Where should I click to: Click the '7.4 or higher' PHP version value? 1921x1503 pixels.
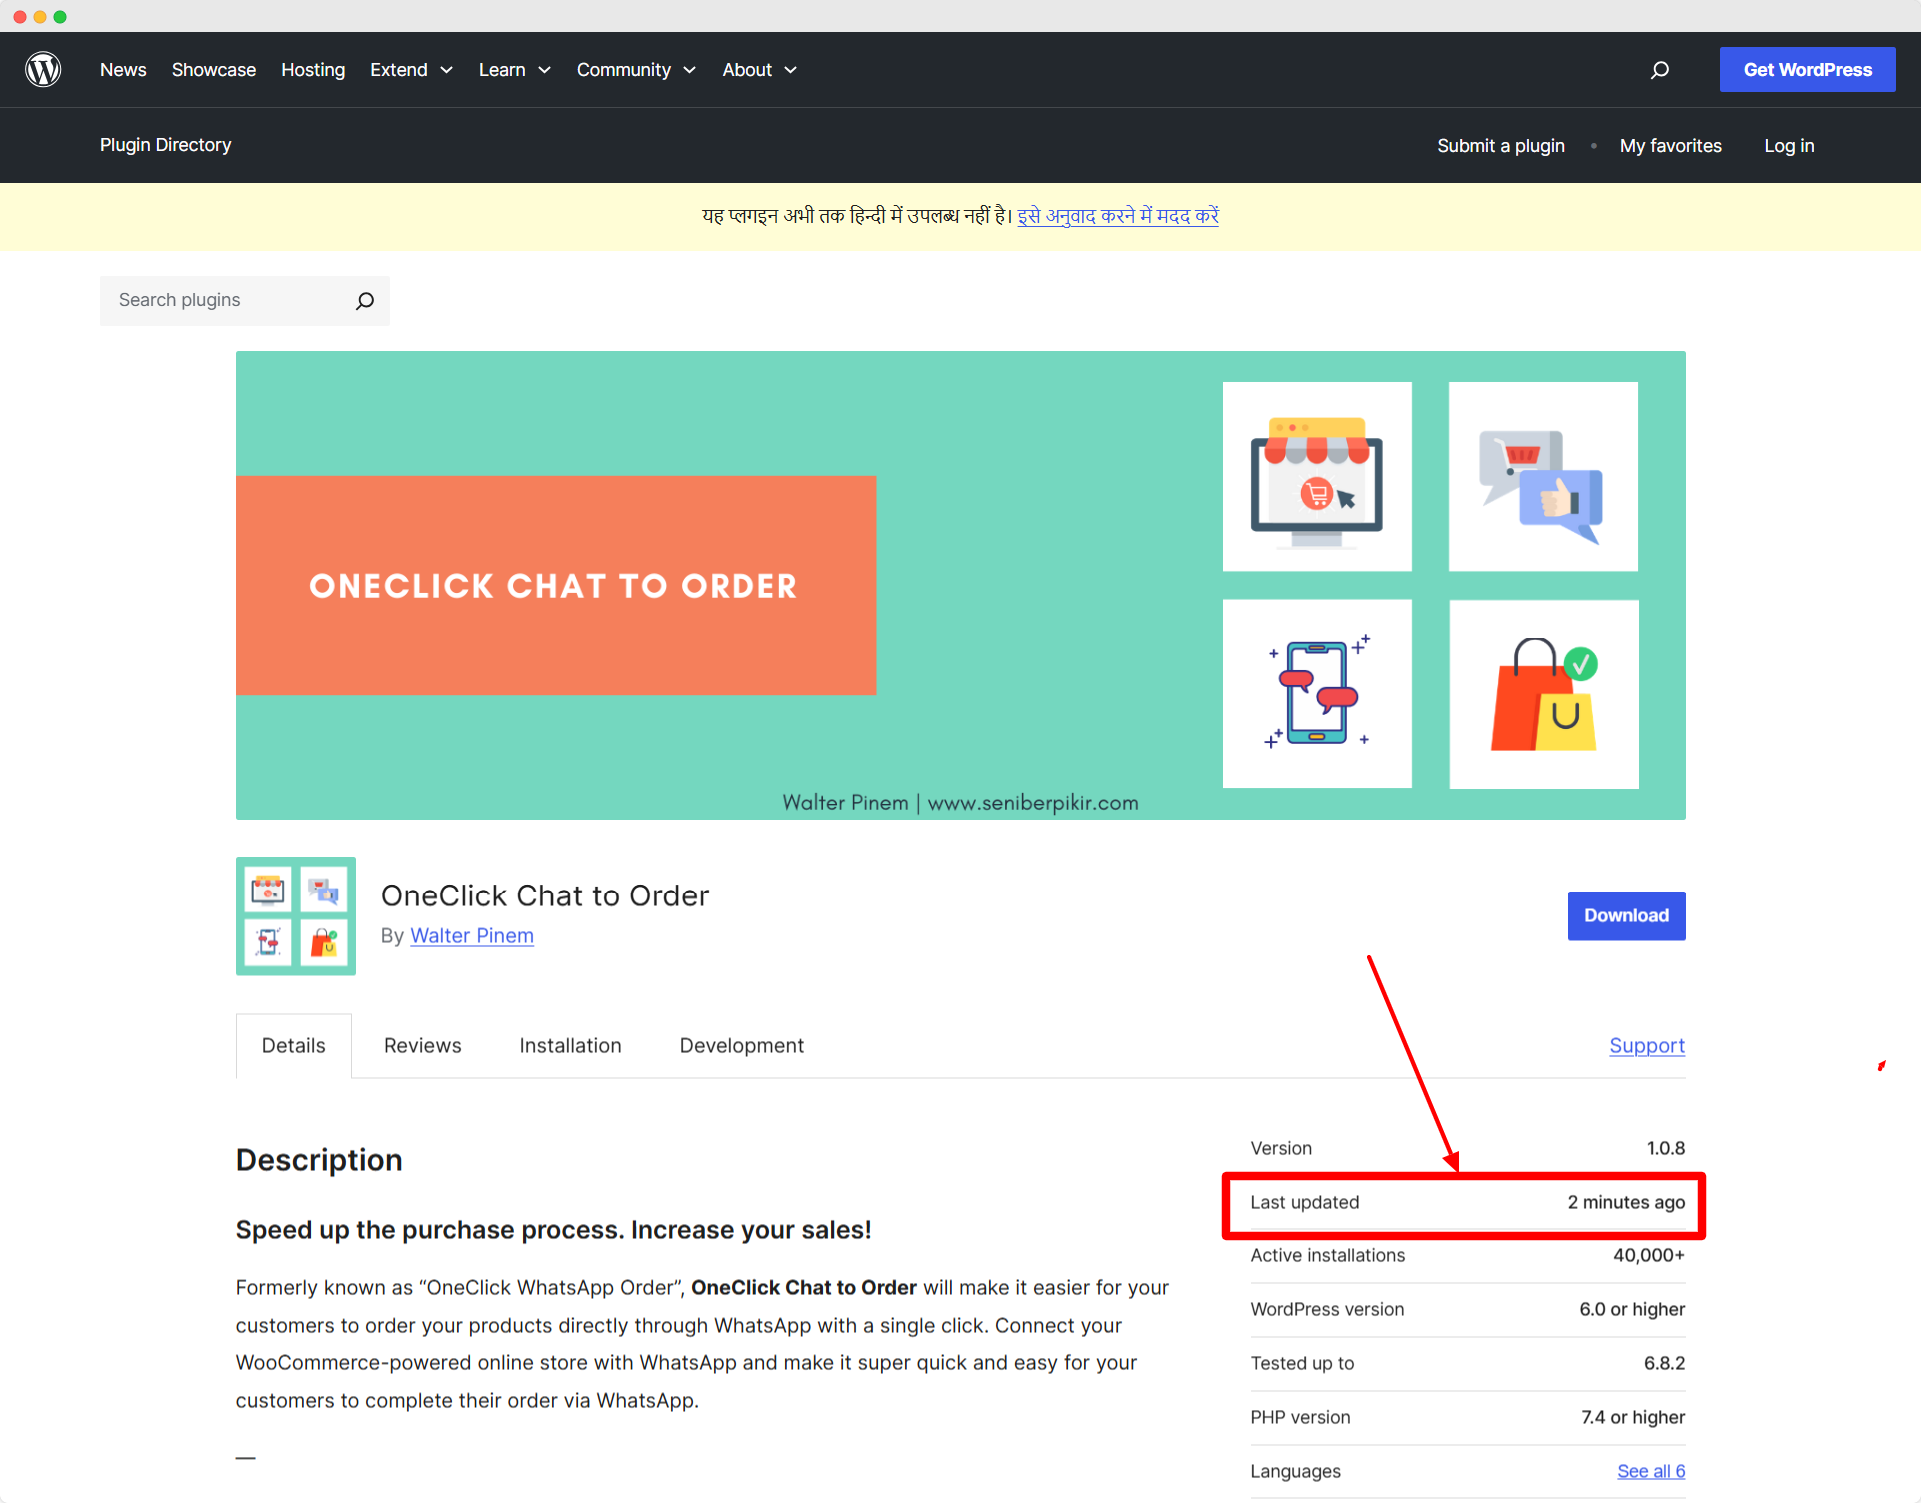pyautogui.click(x=1633, y=1418)
